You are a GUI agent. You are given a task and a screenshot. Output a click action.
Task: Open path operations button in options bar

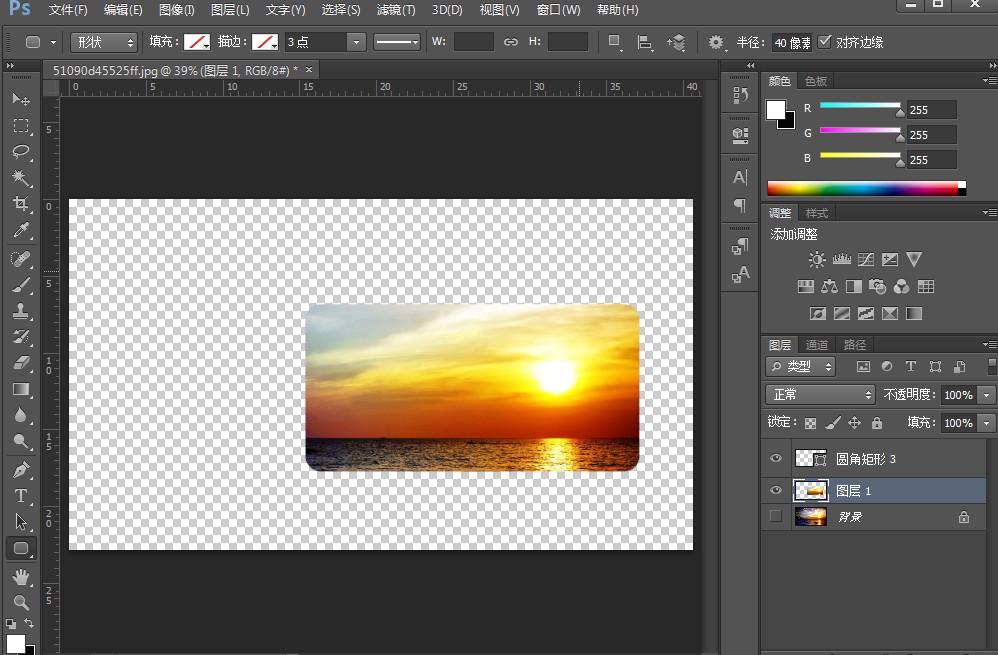[x=614, y=42]
